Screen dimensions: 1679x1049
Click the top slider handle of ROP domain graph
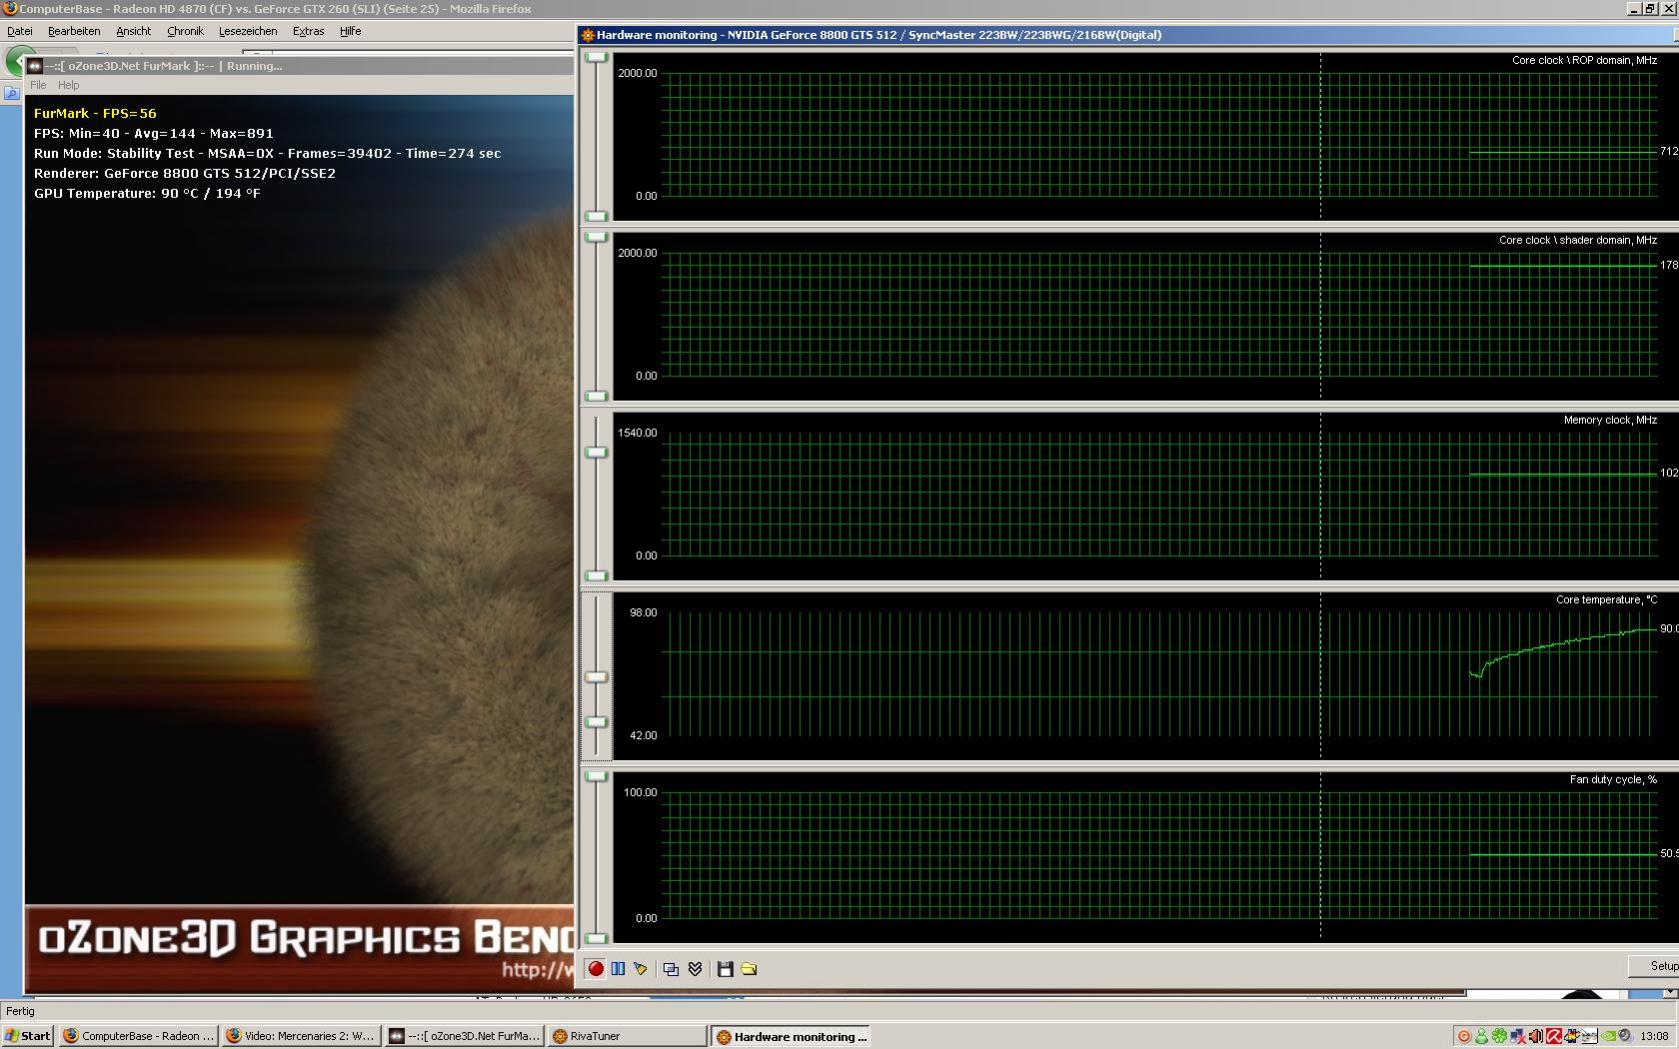click(x=596, y=57)
